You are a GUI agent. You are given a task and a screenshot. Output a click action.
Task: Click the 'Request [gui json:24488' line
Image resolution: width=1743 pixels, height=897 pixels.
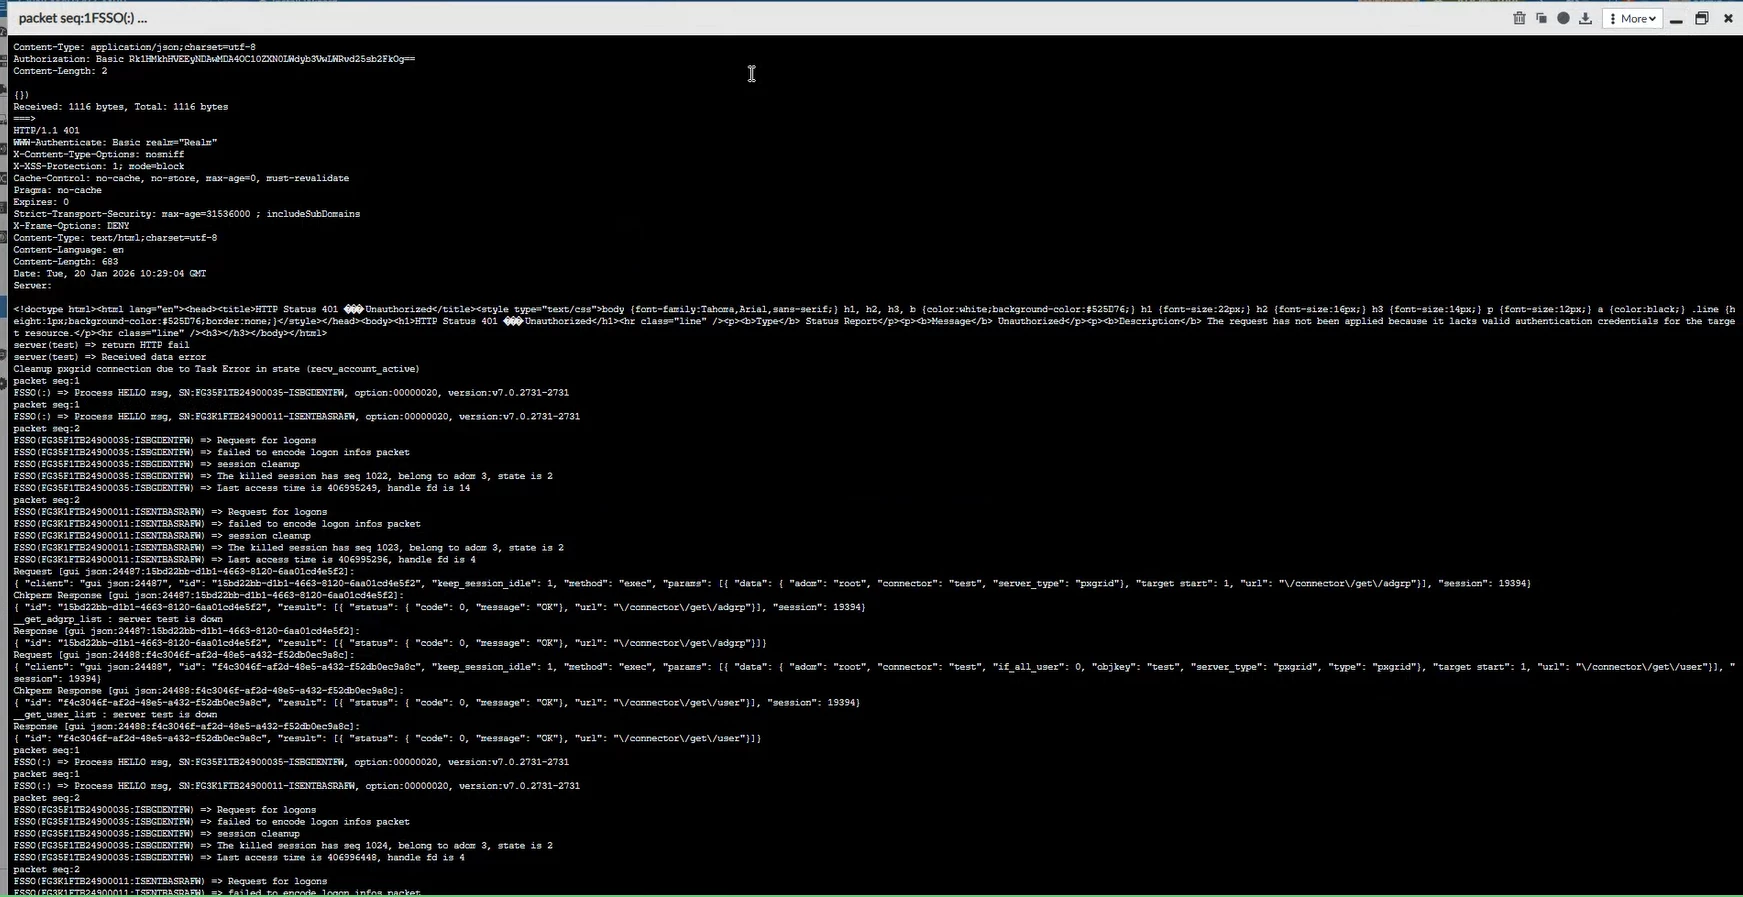point(184,655)
